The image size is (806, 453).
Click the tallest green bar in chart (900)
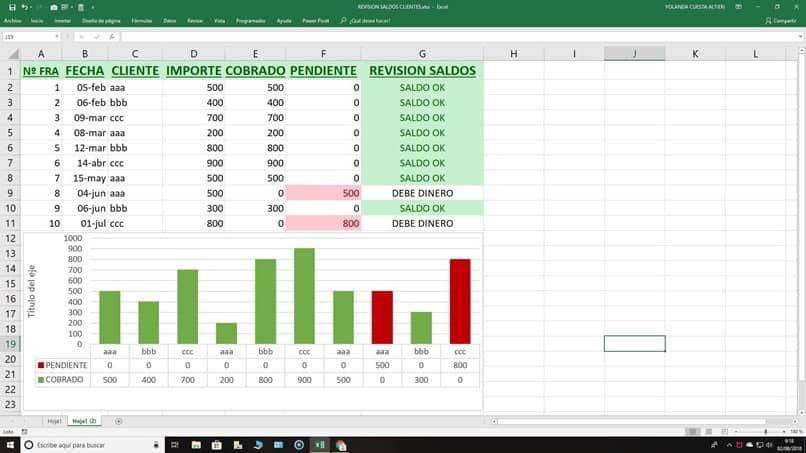[x=304, y=296]
